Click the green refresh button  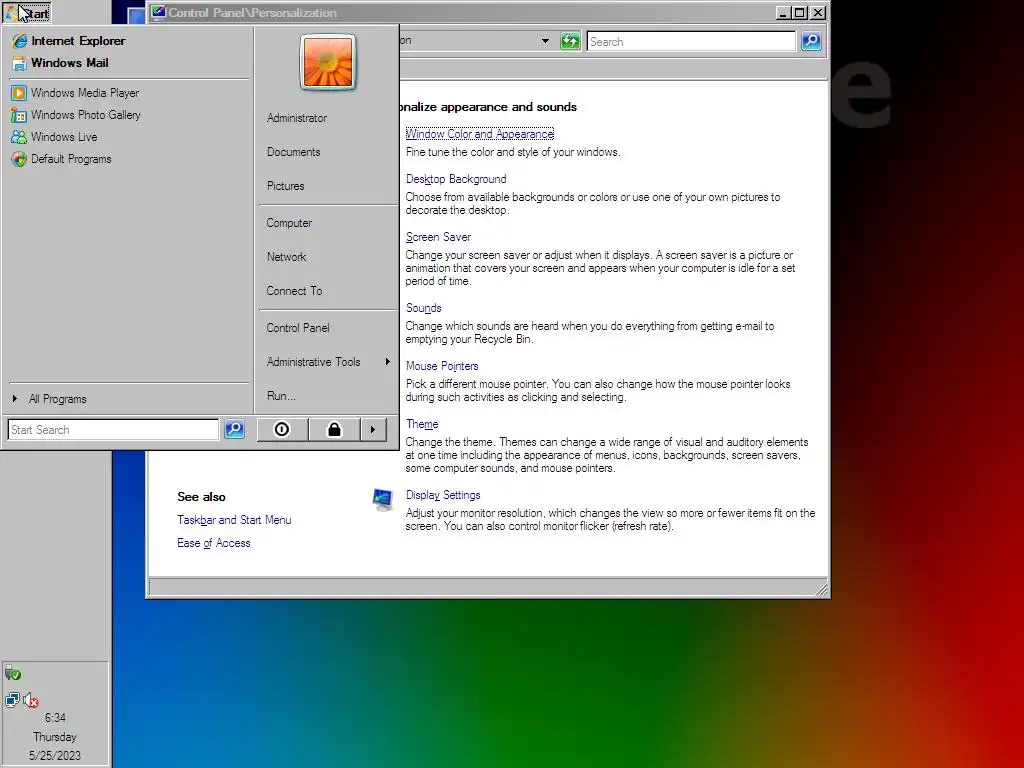point(570,41)
